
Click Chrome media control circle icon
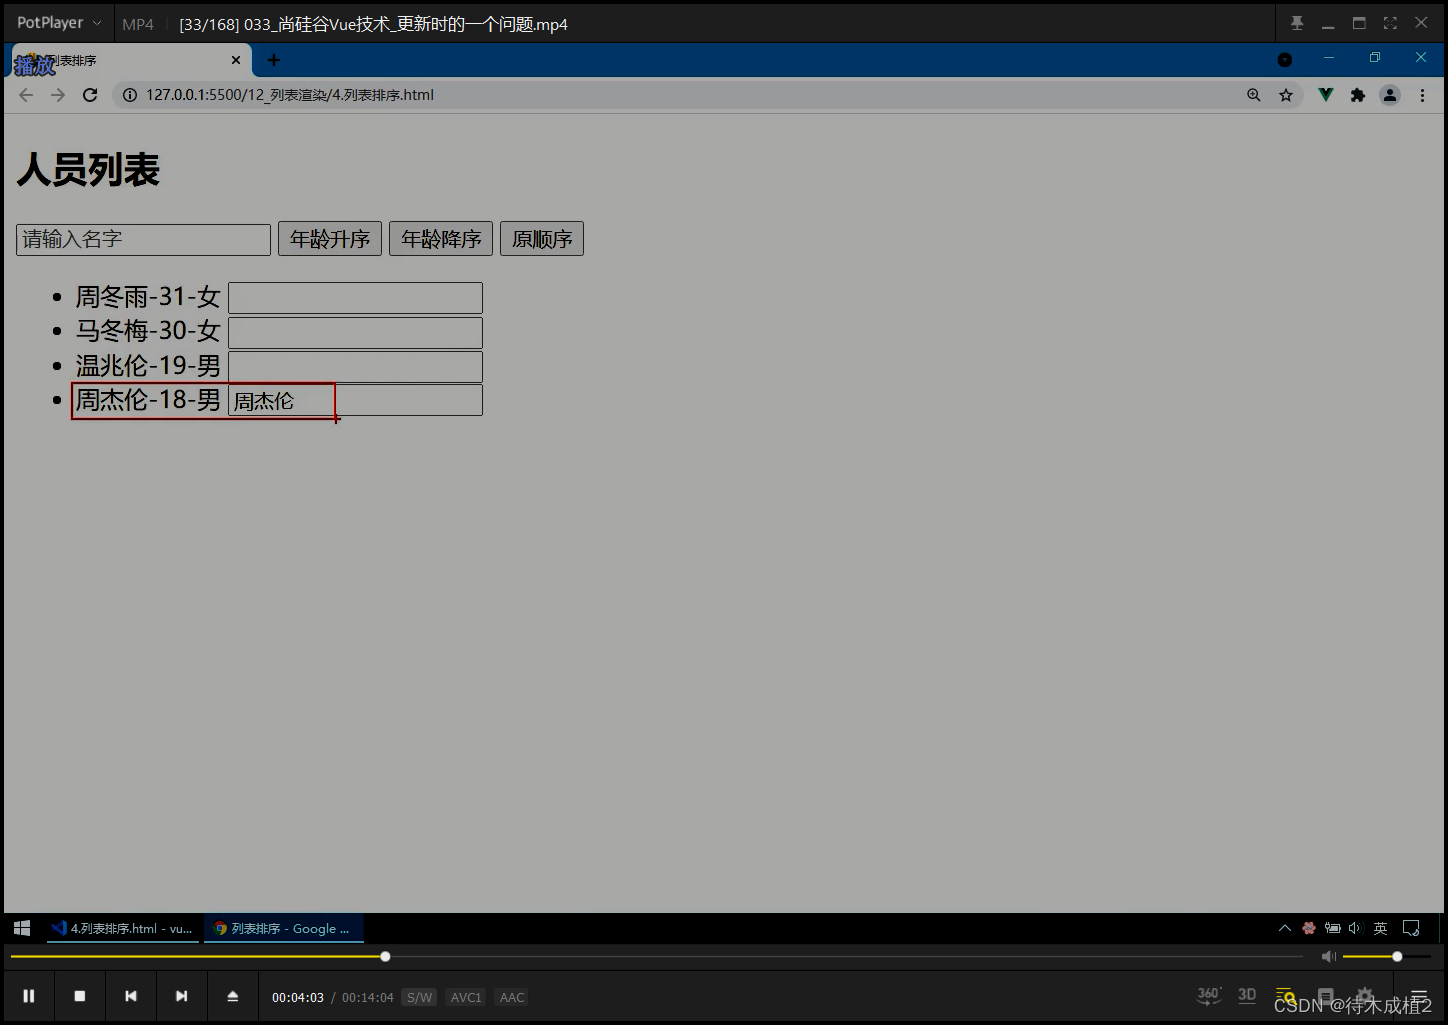click(x=1285, y=60)
